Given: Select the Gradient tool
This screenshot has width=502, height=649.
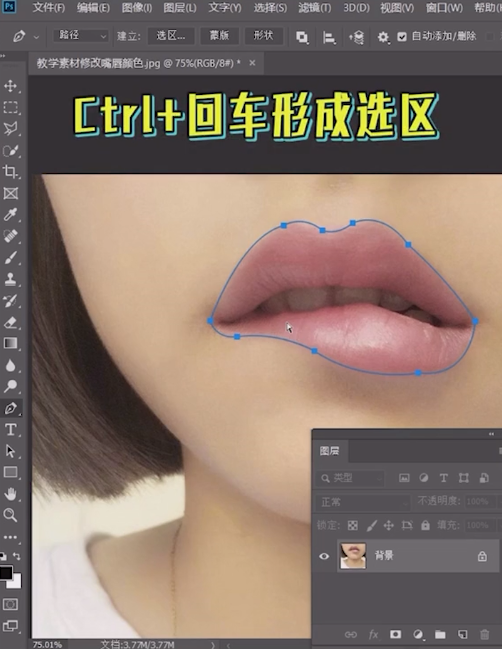Looking at the screenshot, I should click(10, 344).
